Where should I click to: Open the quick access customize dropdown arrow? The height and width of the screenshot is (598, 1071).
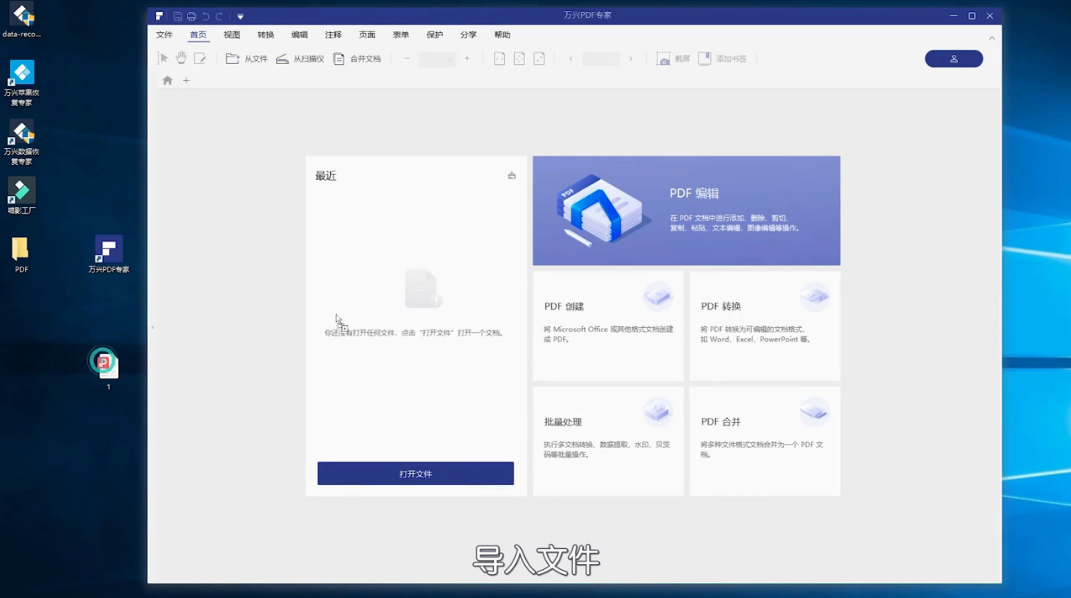point(240,16)
